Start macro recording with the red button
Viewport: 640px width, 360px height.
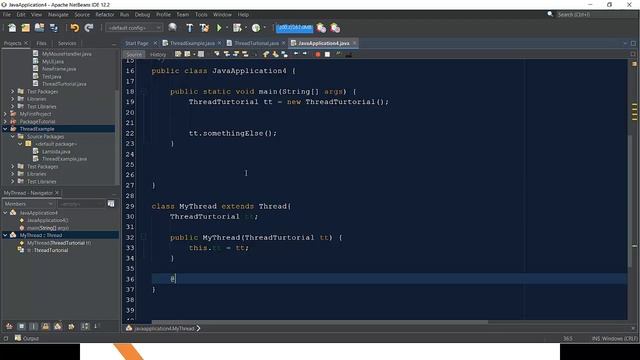(x=318, y=54)
